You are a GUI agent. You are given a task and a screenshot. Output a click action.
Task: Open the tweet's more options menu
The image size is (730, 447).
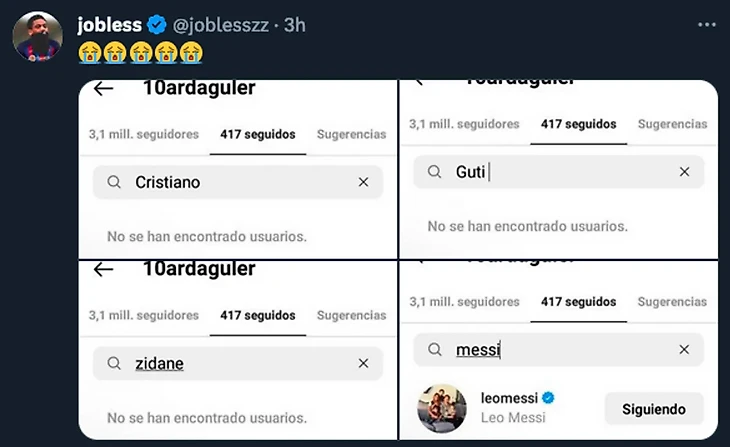click(x=707, y=25)
